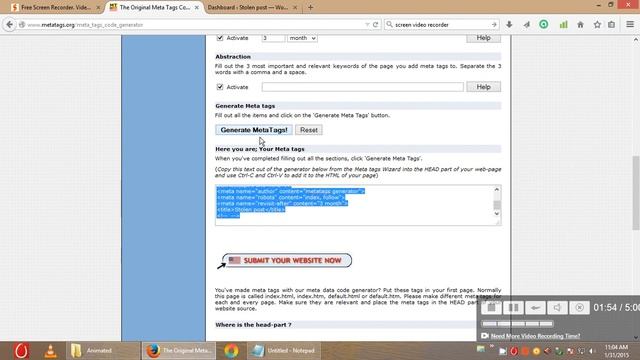Viewport: 640px width, 360px height.
Task: Open the network icon in system tray
Action: (x=581, y=351)
